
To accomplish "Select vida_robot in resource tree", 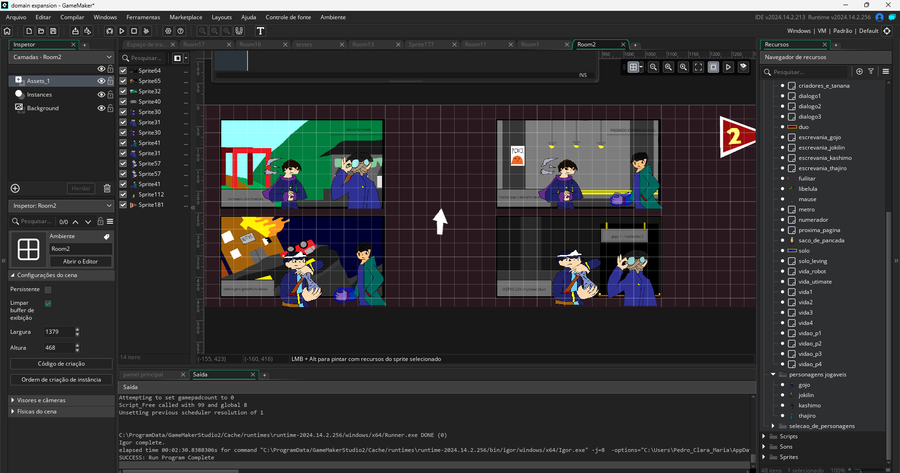I will coord(812,272).
